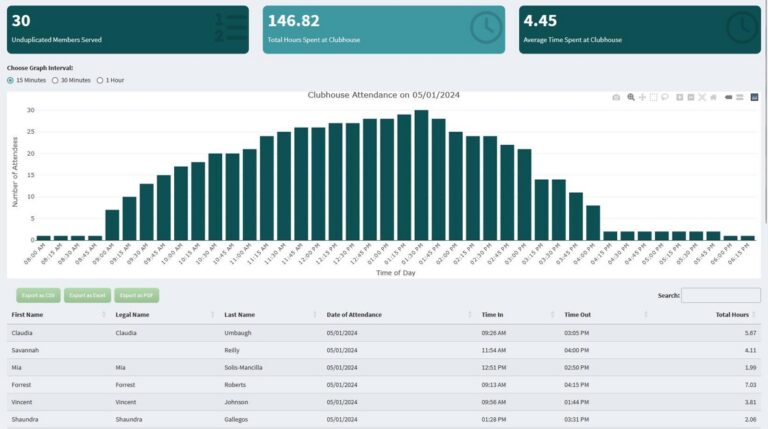The height and width of the screenshot is (429, 768).
Task: Choose the lasso select tool in the chart toolbar
Action: click(x=665, y=97)
